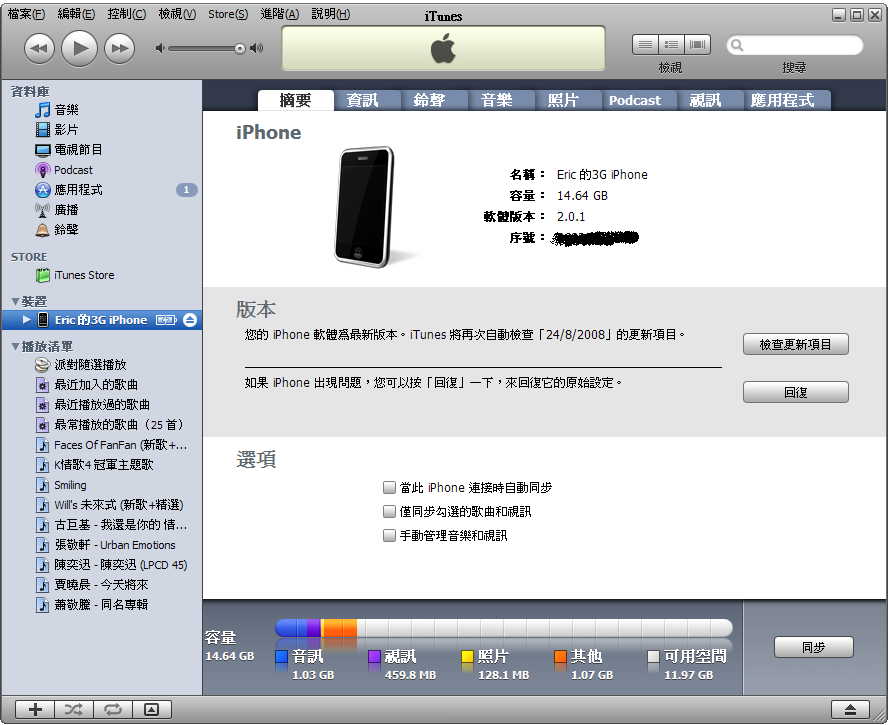889x725 pixels.
Task: Eject Eric的3G iPhone from the sidebar
Action: (190, 320)
